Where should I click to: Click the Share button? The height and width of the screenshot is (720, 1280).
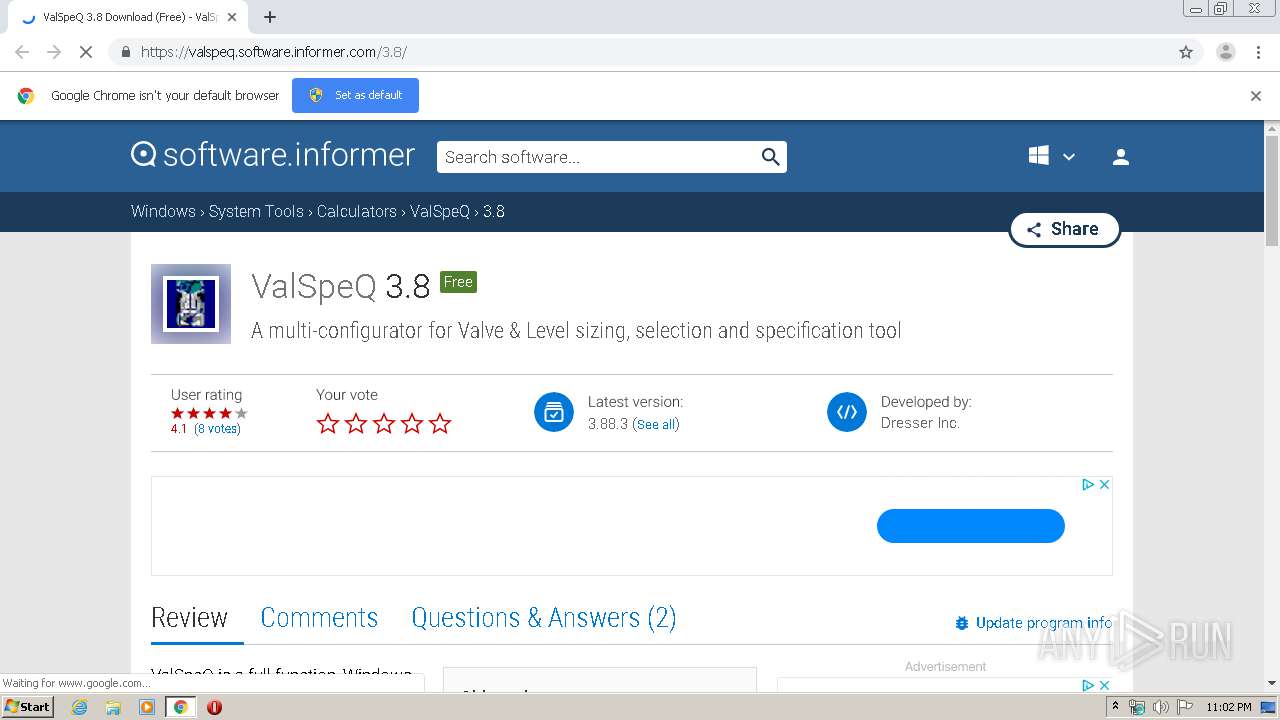coord(1064,229)
